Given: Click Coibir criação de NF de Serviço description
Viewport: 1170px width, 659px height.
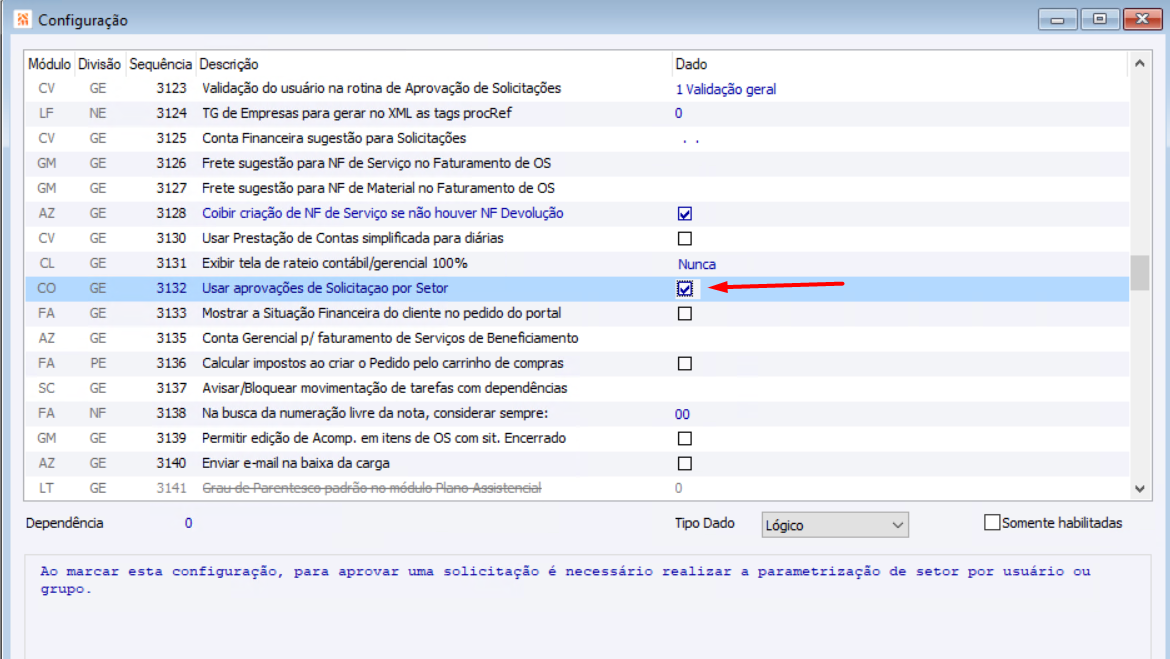Looking at the screenshot, I should pos(382,213).
